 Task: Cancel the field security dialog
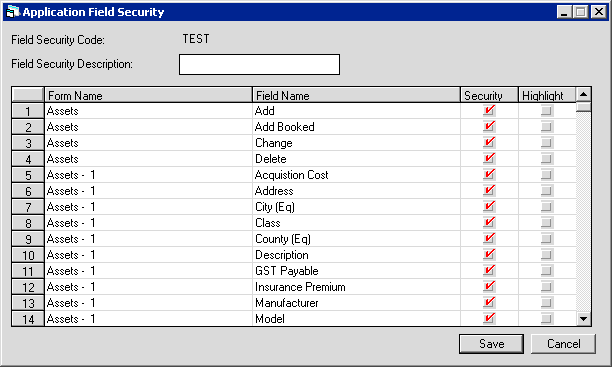click(x=563, y=344)
